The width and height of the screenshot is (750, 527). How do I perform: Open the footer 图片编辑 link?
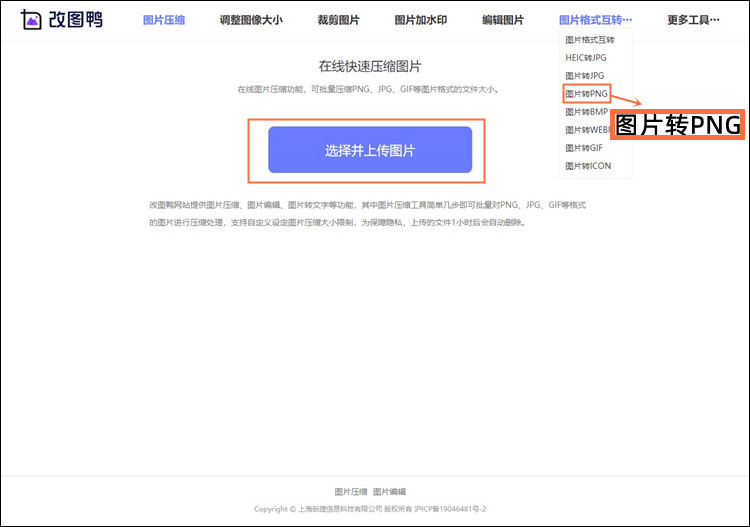(389, 492)
